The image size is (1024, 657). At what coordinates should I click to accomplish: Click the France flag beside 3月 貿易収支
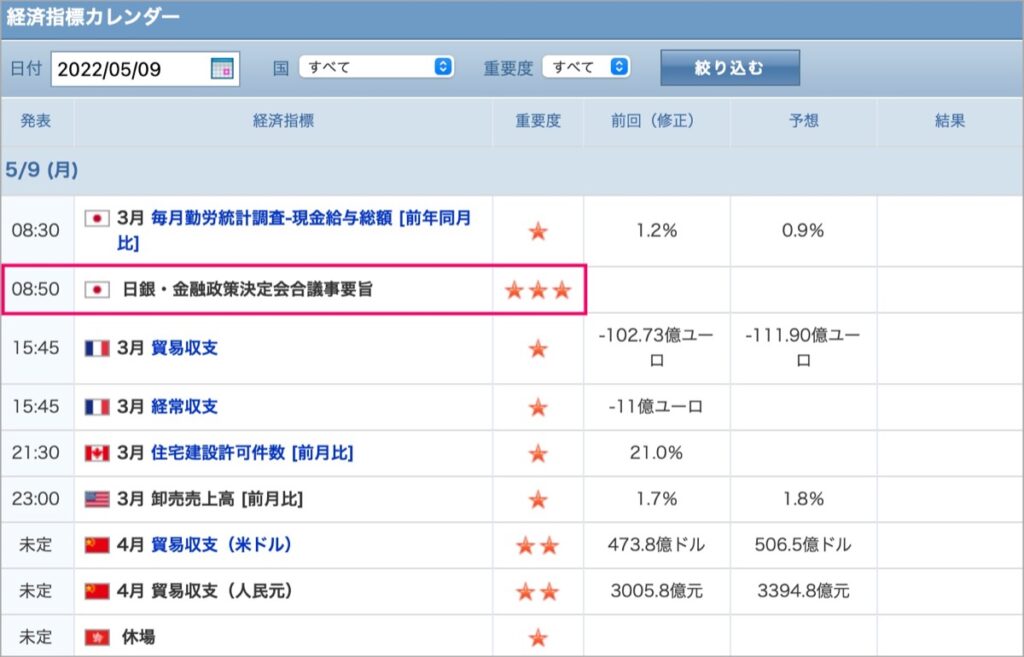(x=97, y=348)
